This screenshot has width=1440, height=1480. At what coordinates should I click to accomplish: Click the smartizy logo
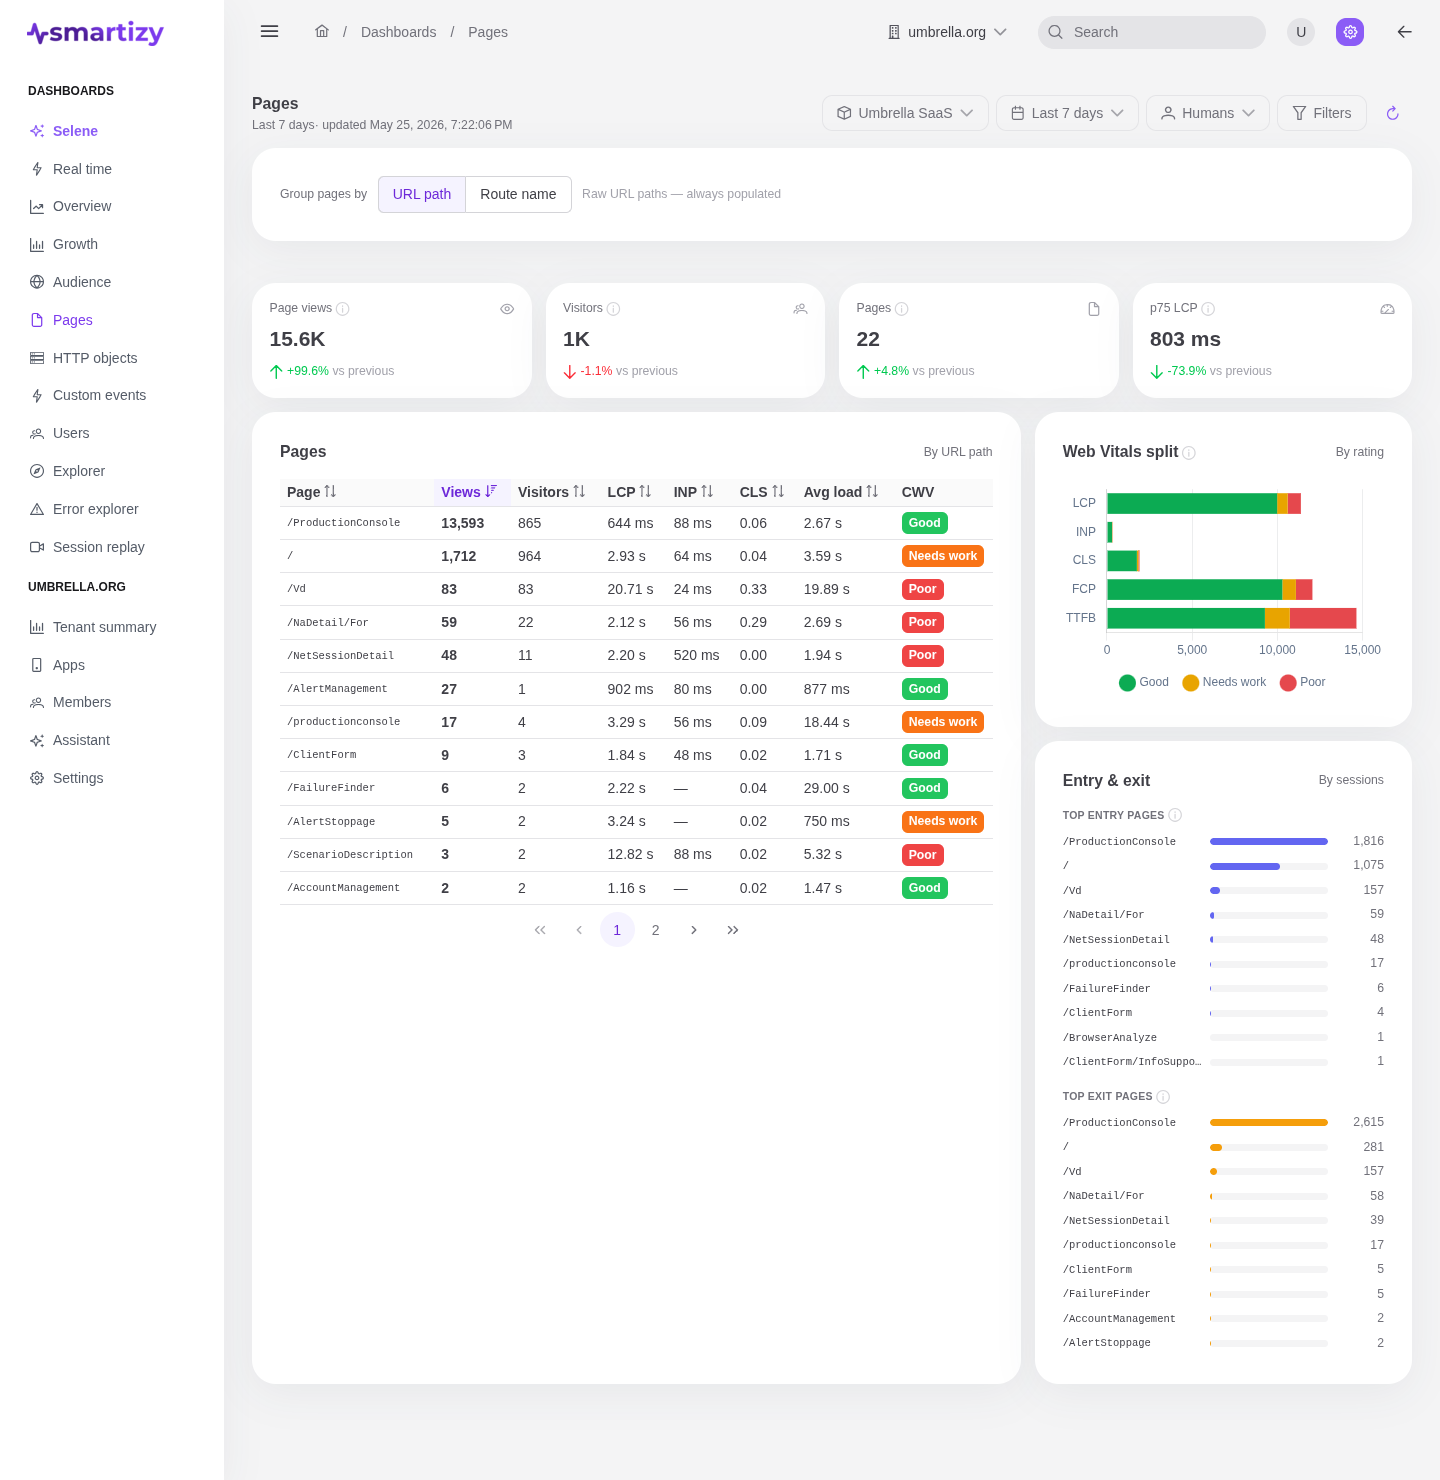pos(96,33)
